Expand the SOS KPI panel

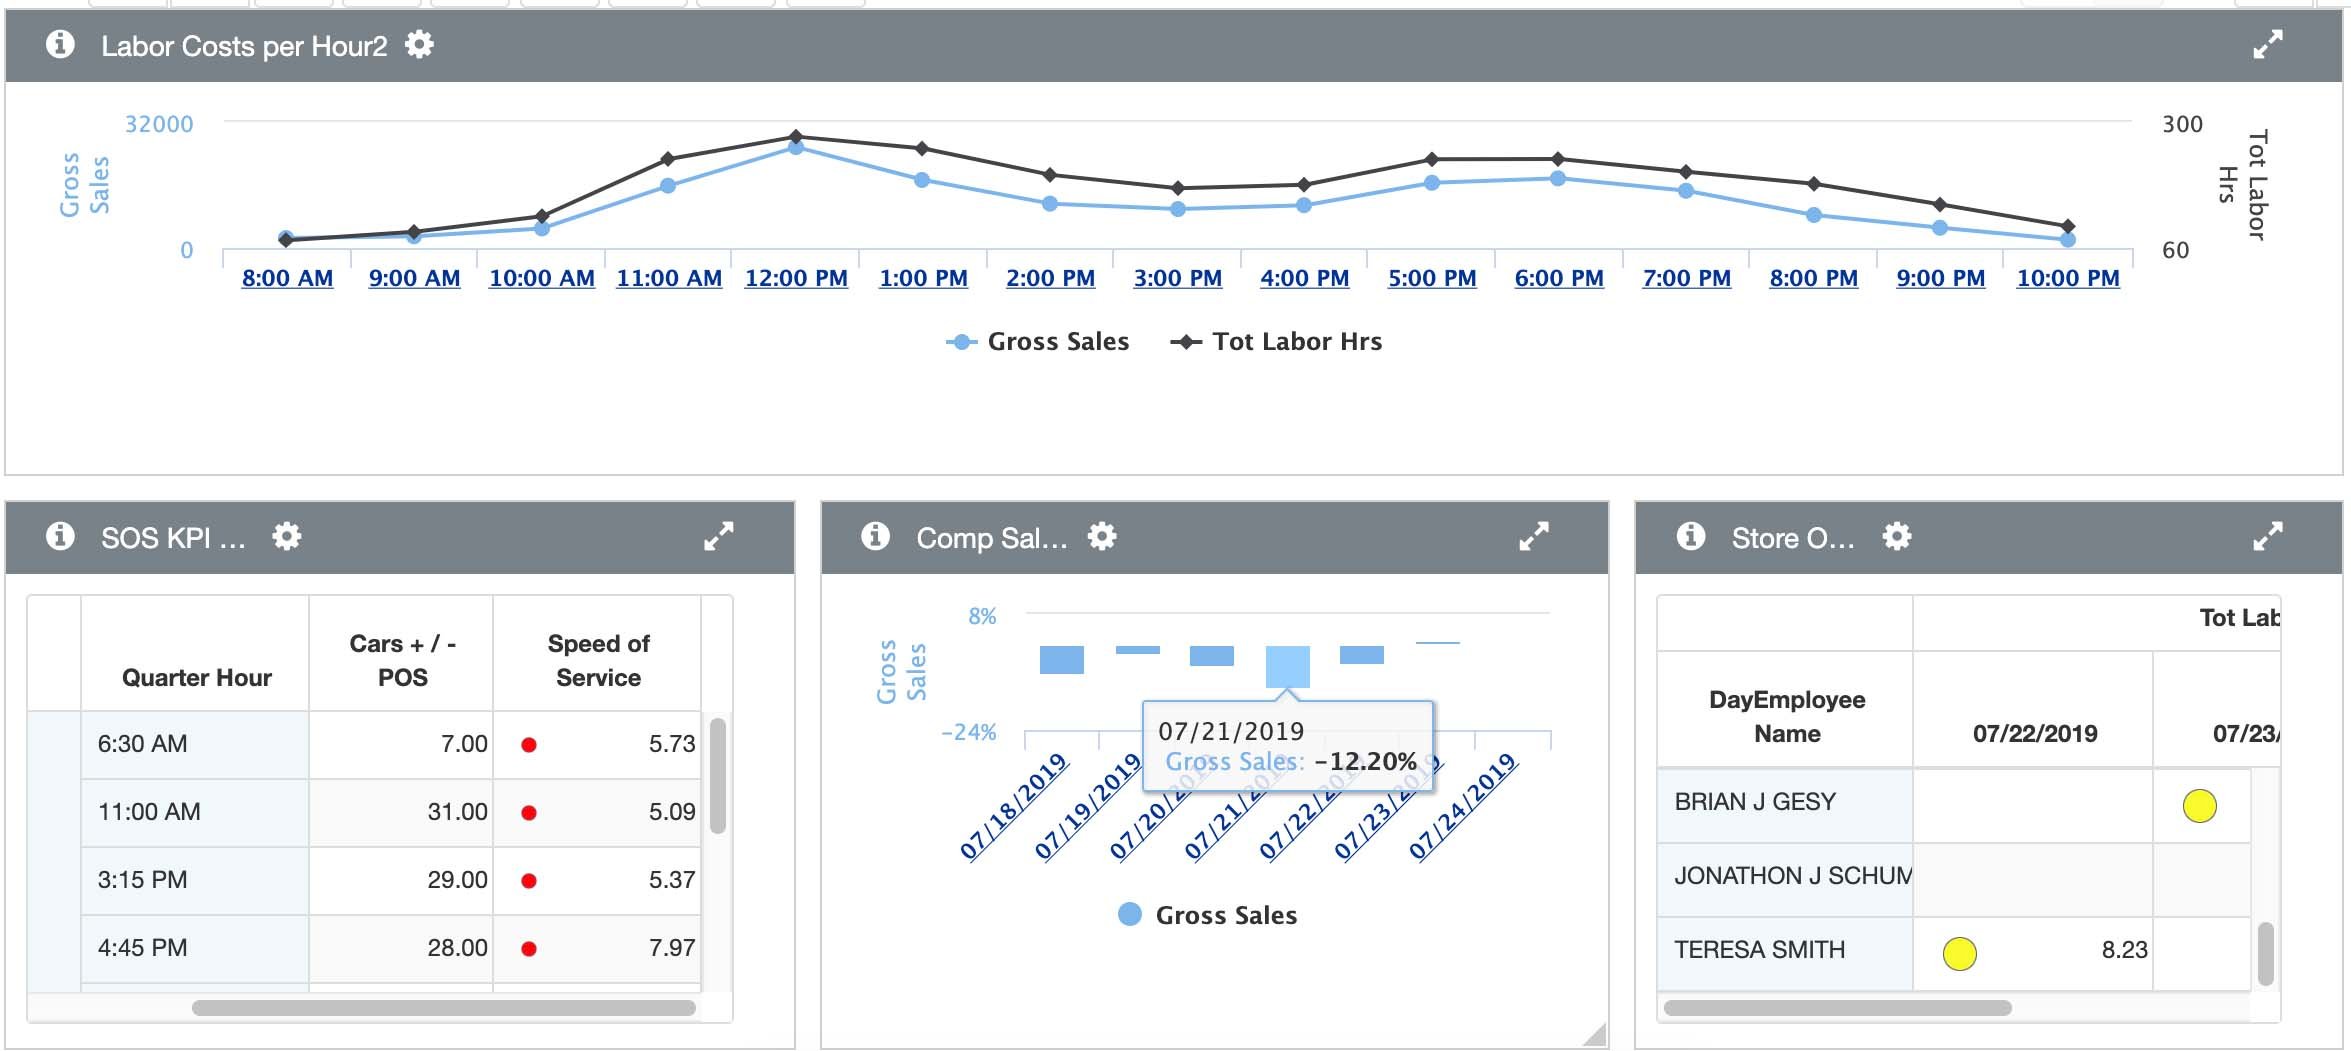(718, 536)
